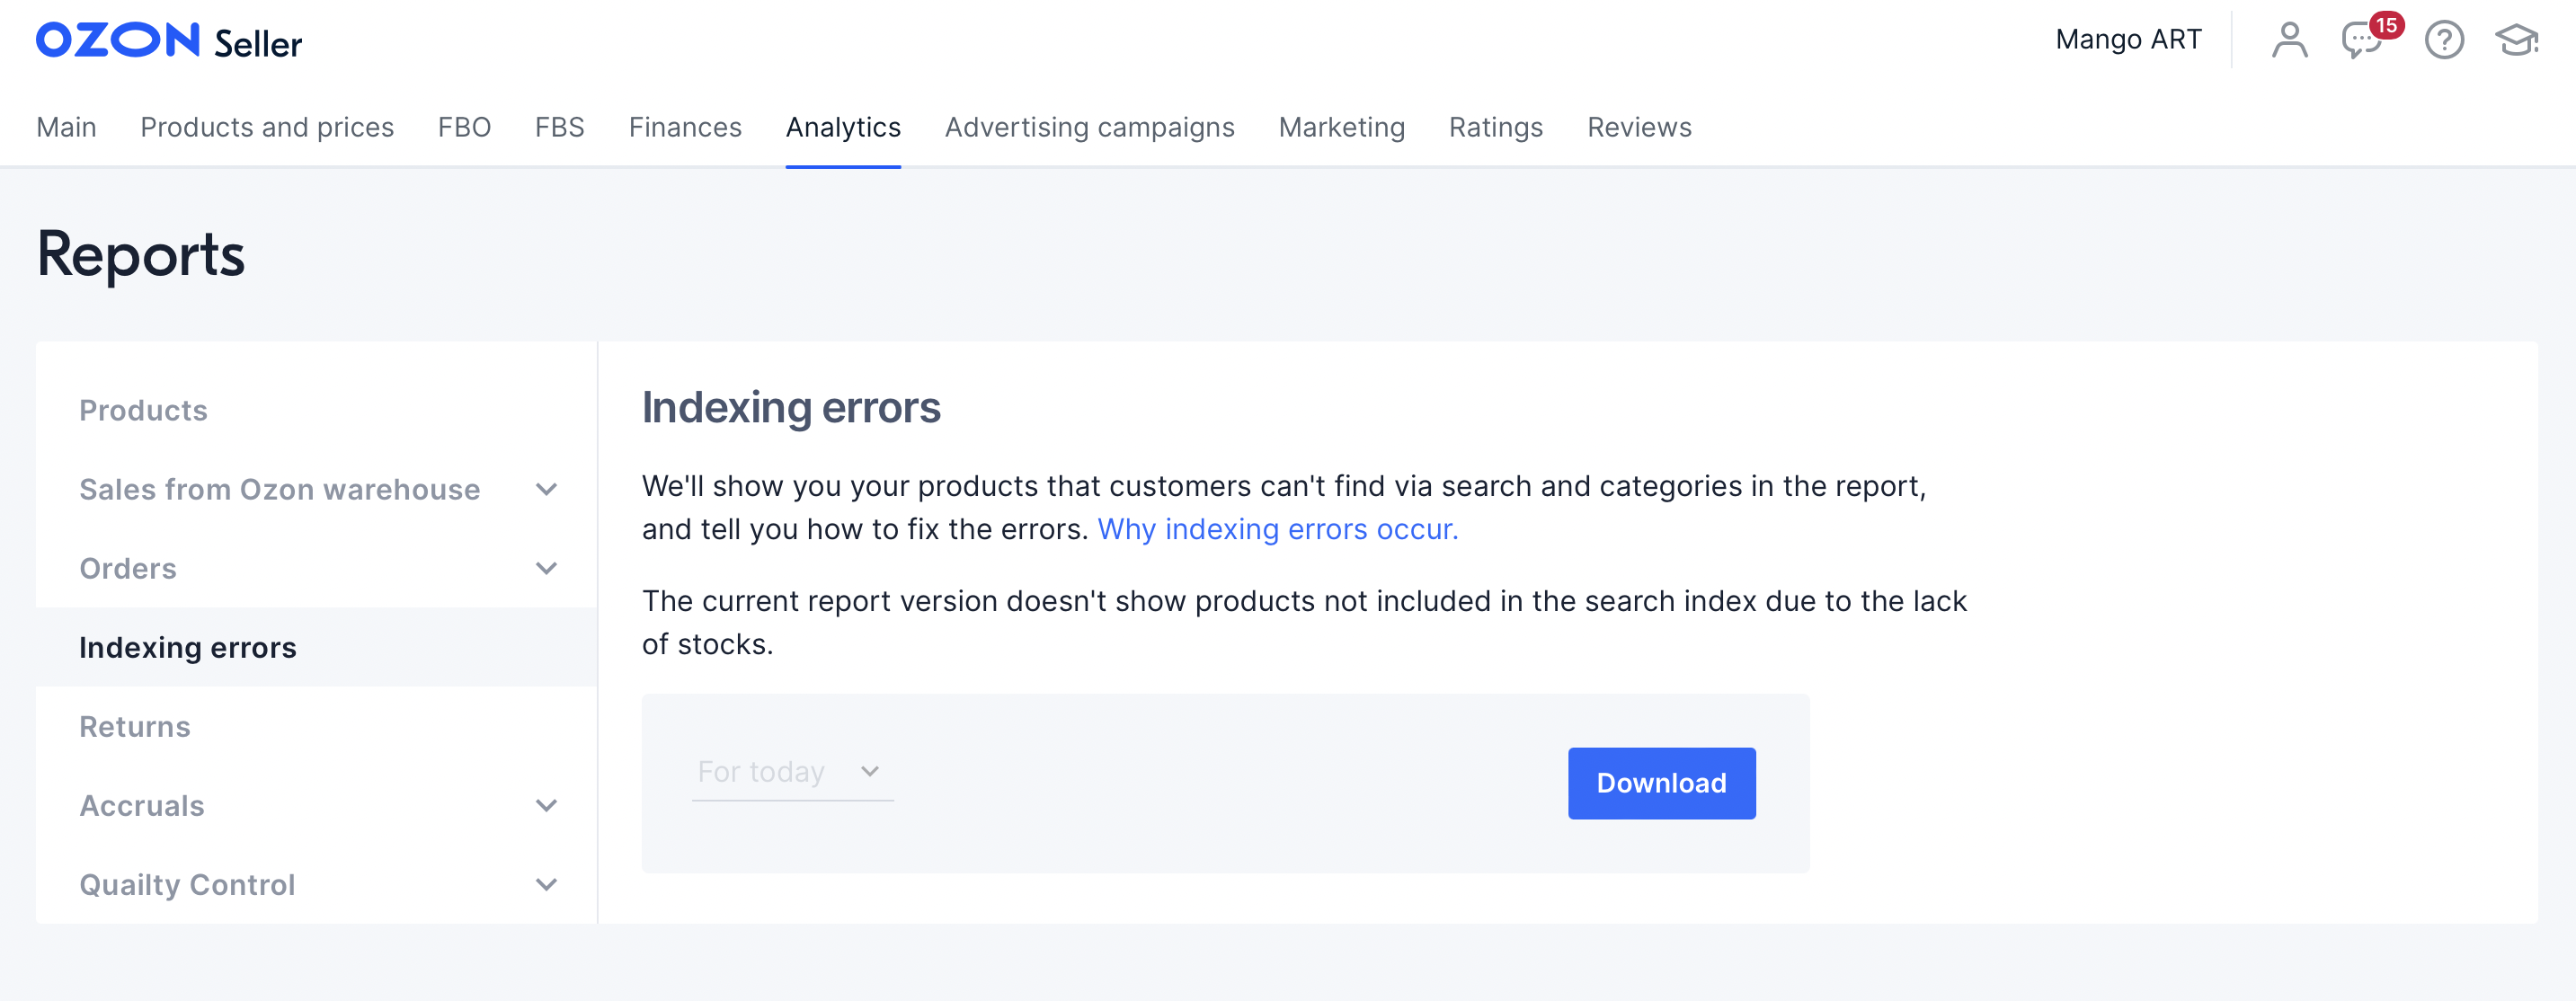Image resolution: width=2576 pixels, height=1001 pixels.
Task: Open the graduation cap training icon
Action: click(2517, 40)
